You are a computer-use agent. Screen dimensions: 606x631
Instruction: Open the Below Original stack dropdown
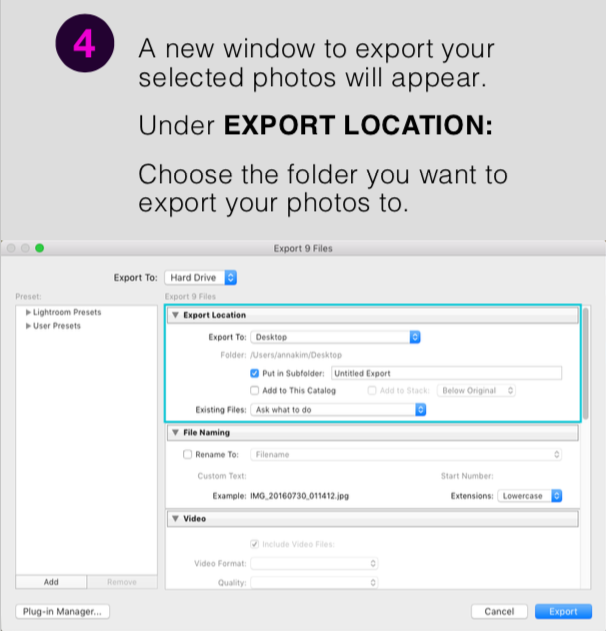click(476, 390)
